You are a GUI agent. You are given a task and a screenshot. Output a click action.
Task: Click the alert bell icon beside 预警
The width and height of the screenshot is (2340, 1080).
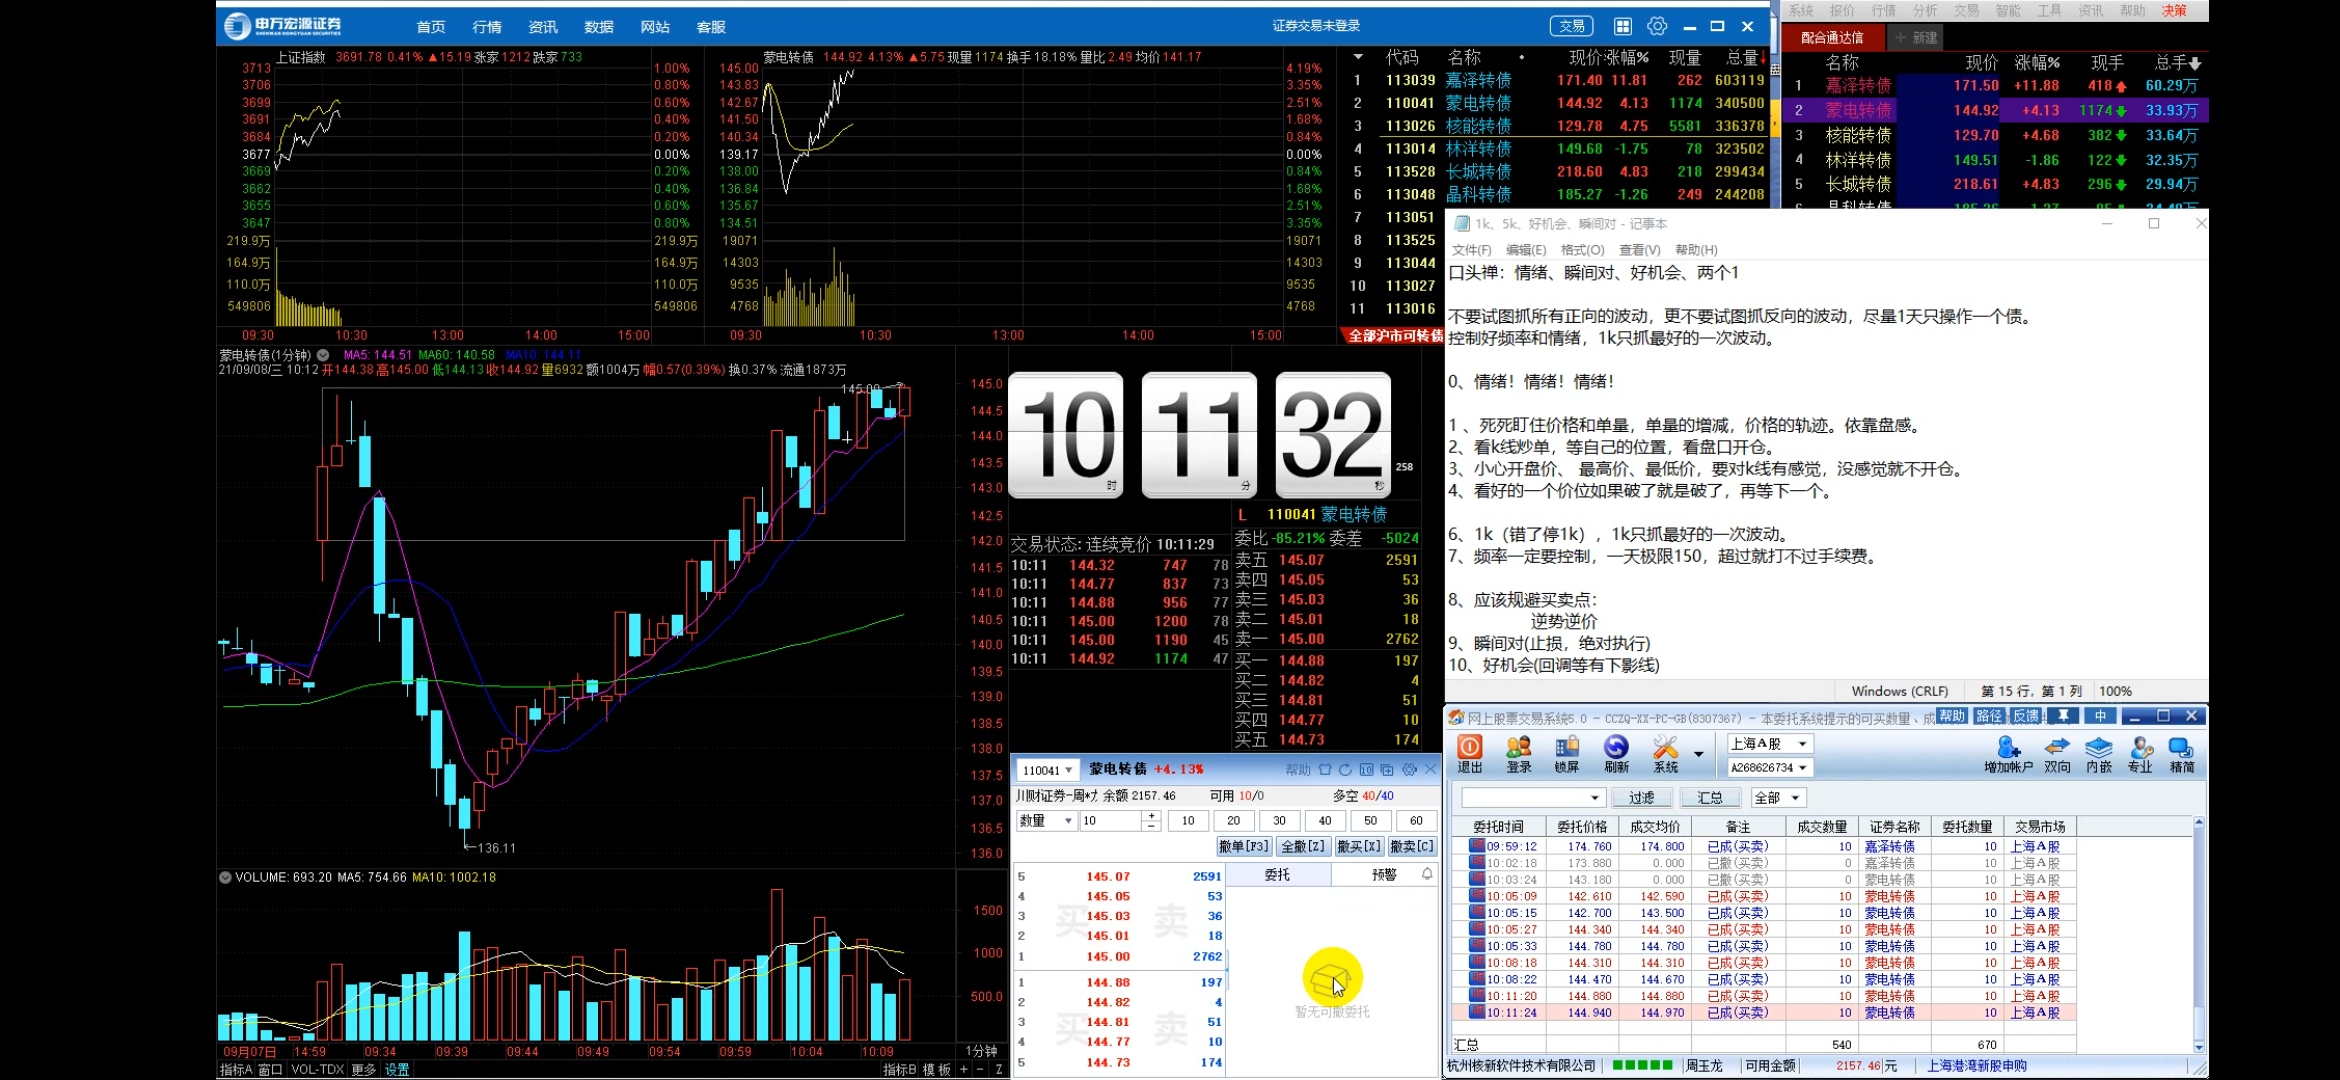click(x=1427, y=874)
